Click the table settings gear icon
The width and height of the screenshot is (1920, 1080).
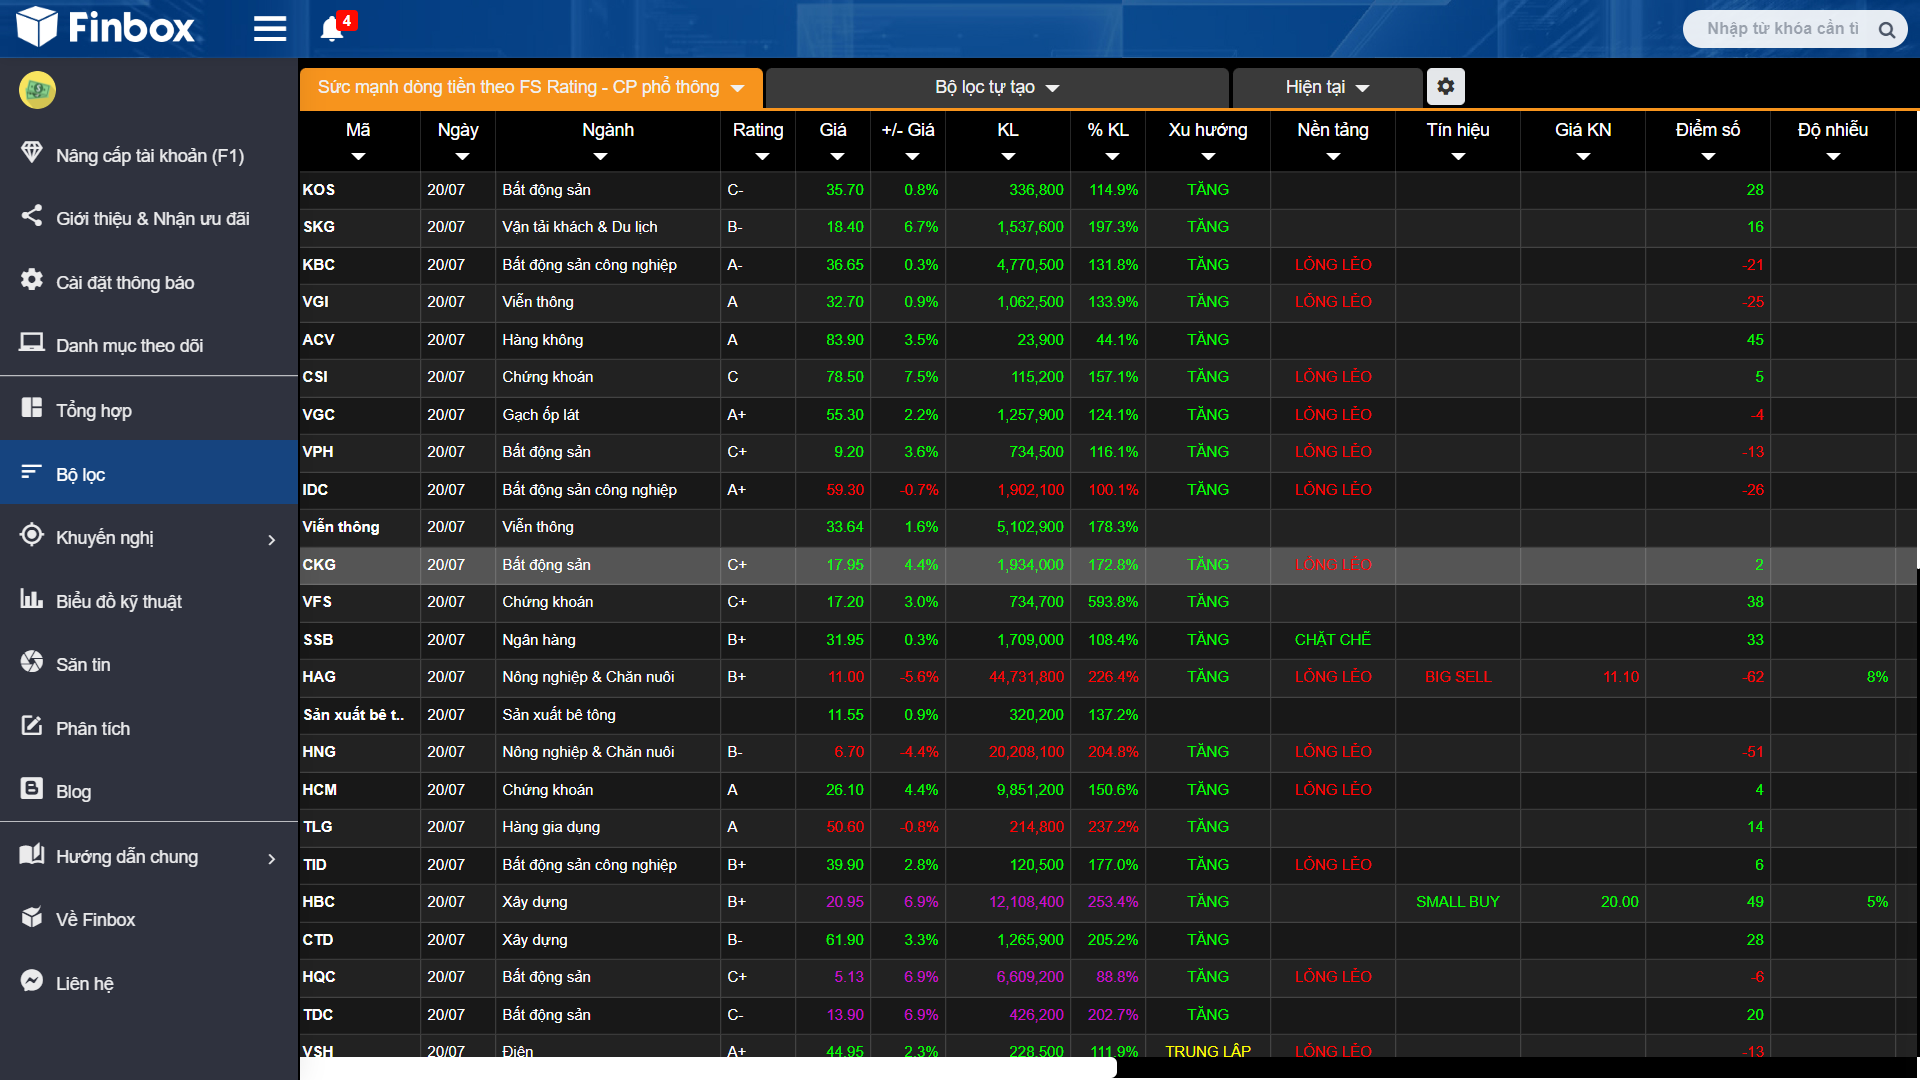pyautogui.click(x=1445, y=87)
